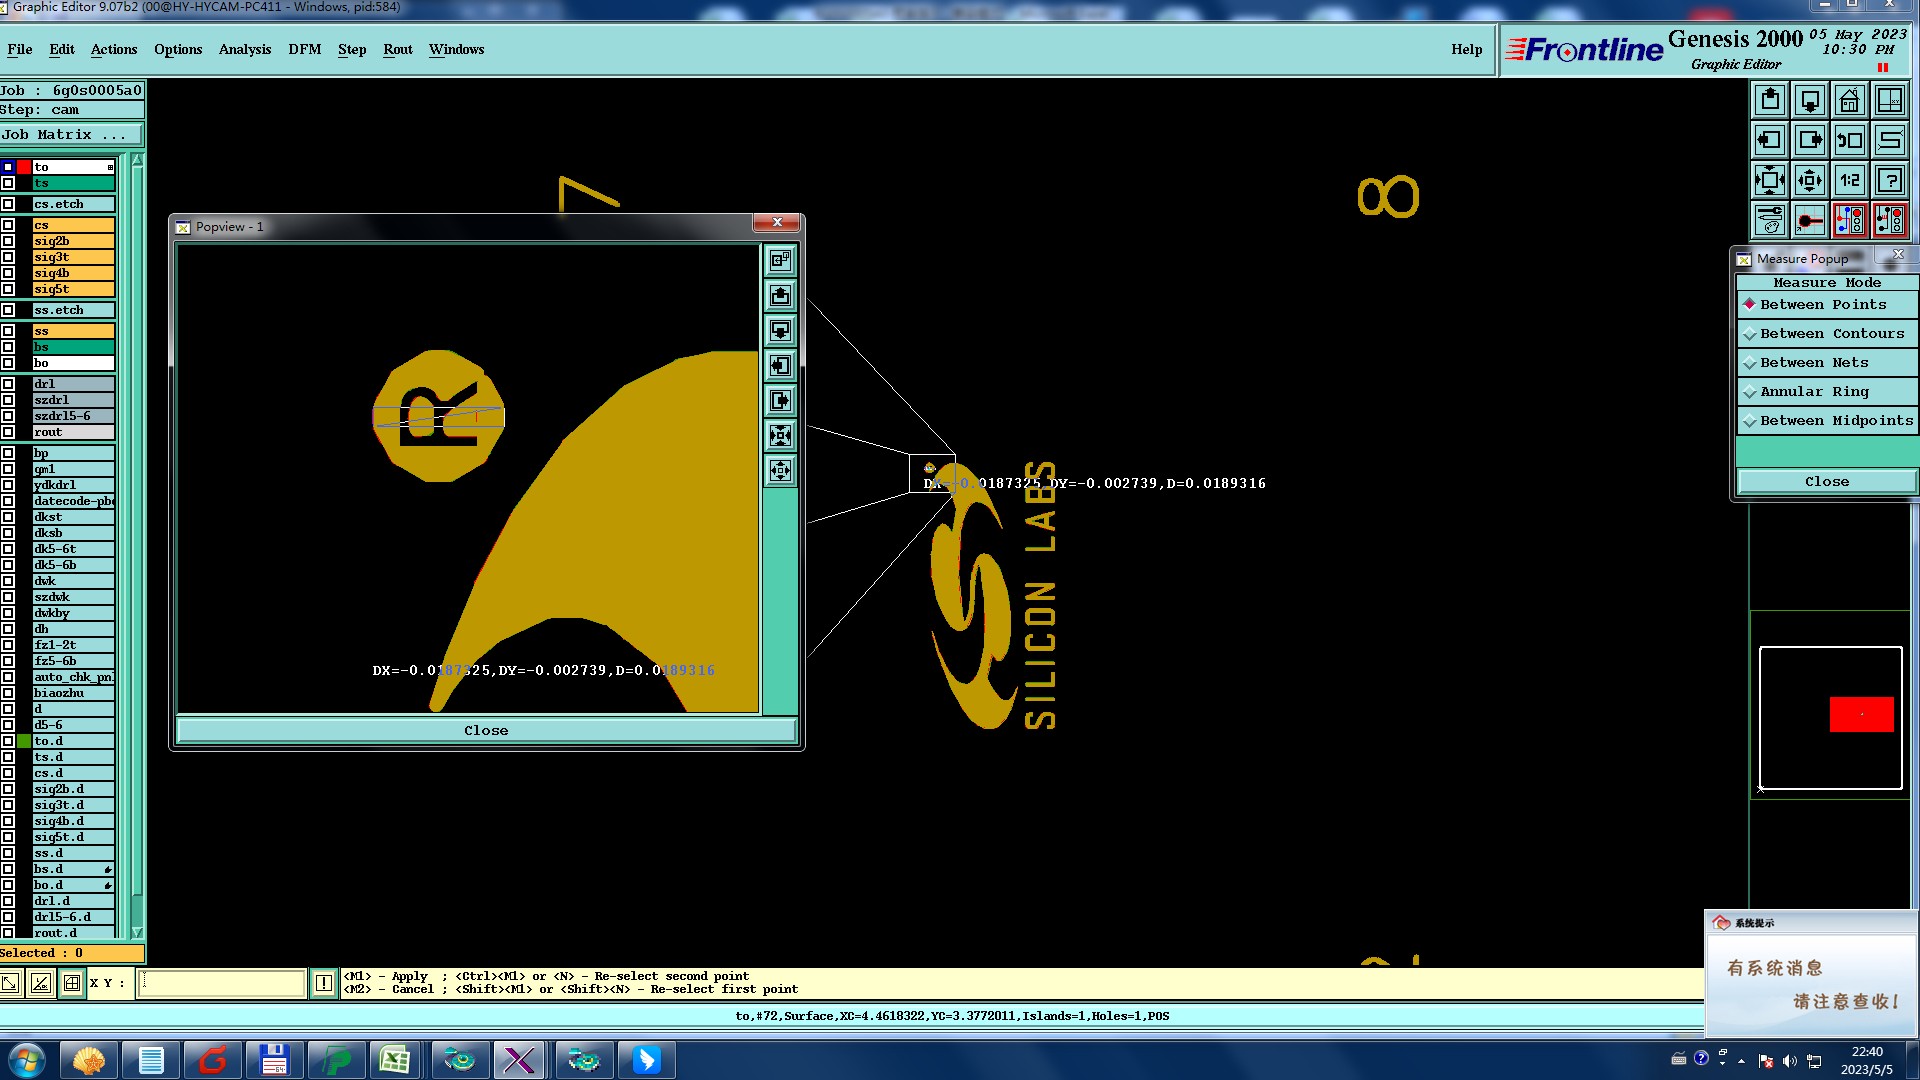Click layer list scrollbar up arrow
The height and width of the screenshot is (1080, 1920).
pyautogui.click(x=137, y=160)
